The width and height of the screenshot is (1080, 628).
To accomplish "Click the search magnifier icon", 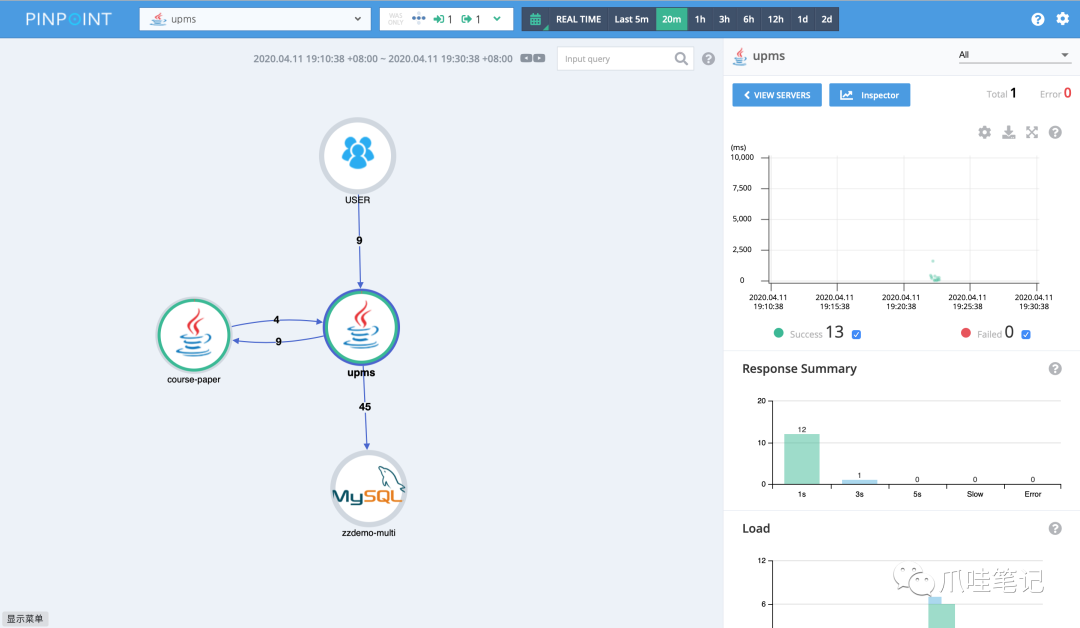I will pyautogui.click(x=681, y=59).
